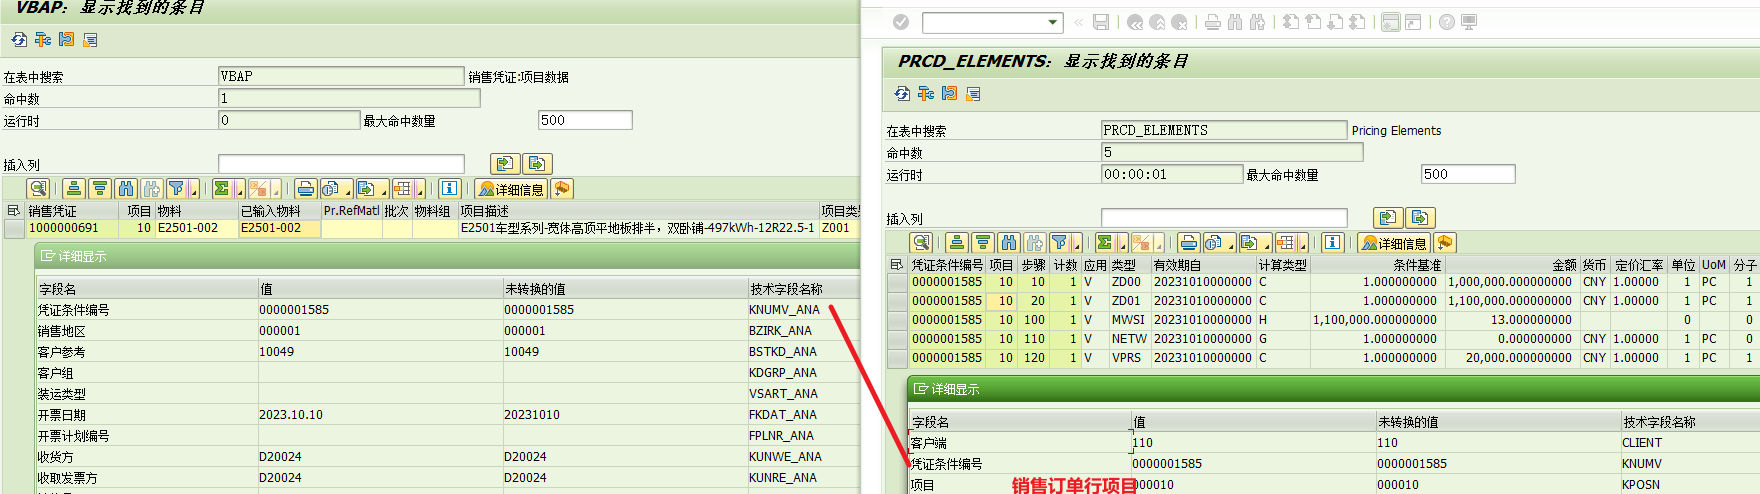Click the second application toolbar icon in VBAP window
Screen dimensions: 1760x494
coord(43,40)
